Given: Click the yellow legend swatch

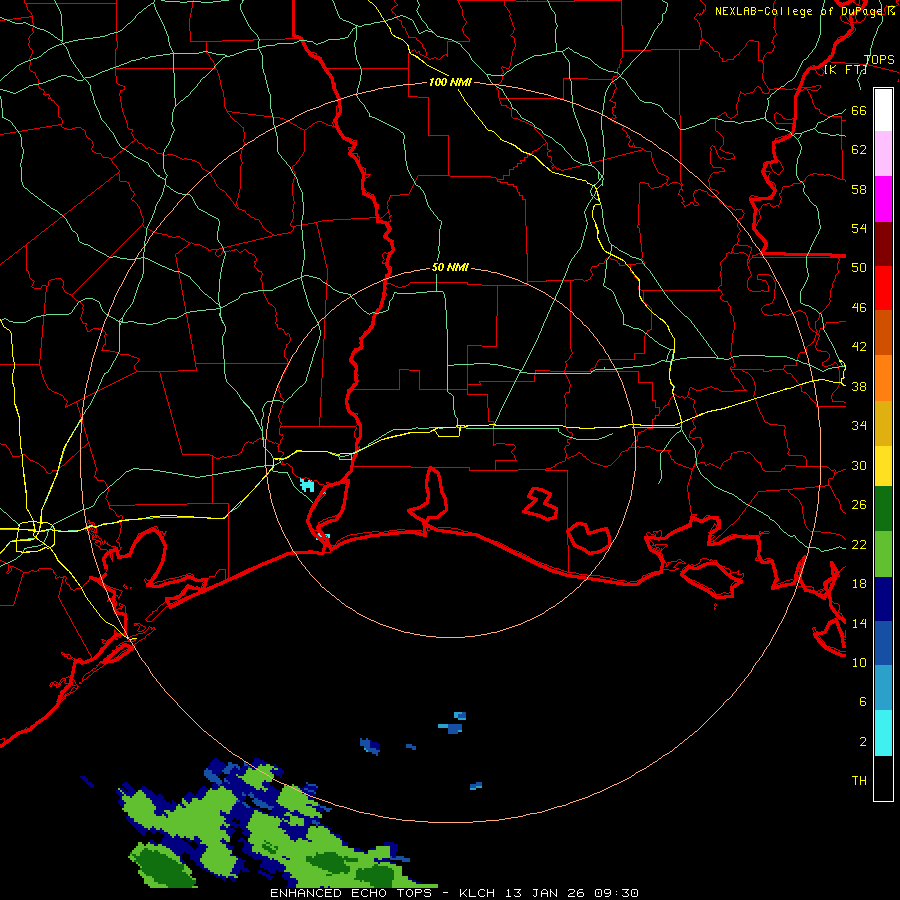Looking at the screenshot, I should pos(883,466).
